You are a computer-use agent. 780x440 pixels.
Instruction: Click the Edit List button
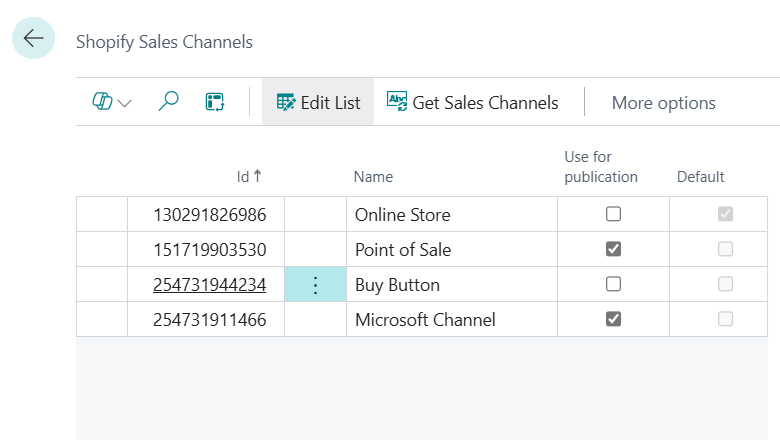tap(318, 102)
